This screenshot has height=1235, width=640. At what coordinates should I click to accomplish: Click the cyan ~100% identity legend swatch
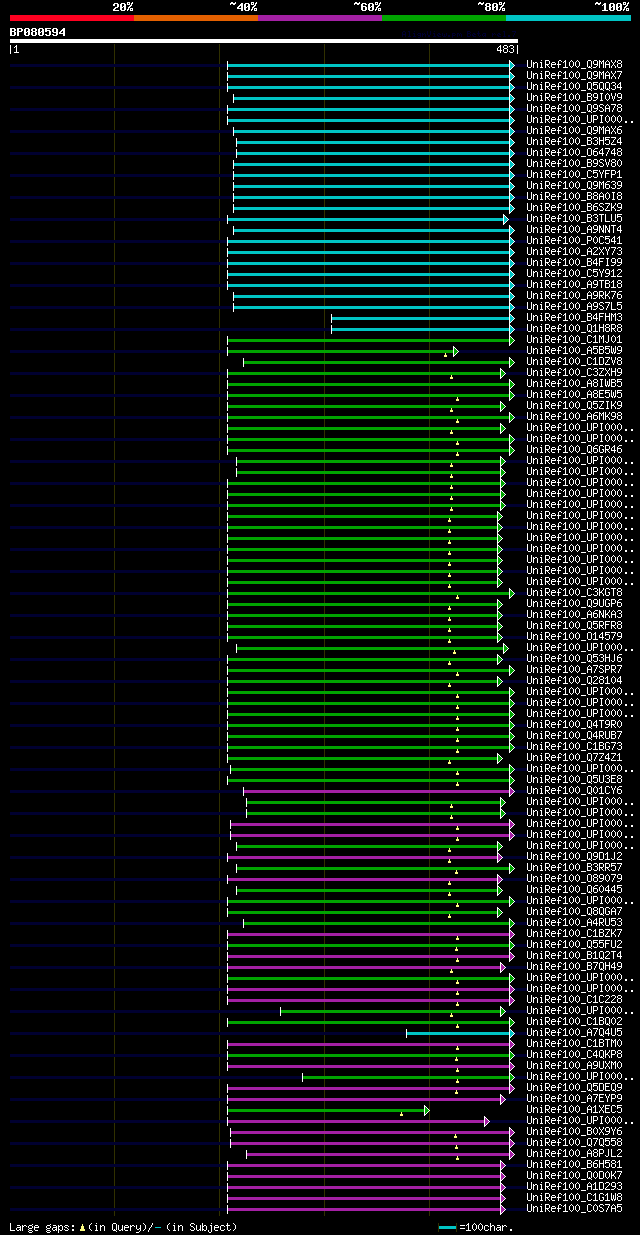point(568,18)
